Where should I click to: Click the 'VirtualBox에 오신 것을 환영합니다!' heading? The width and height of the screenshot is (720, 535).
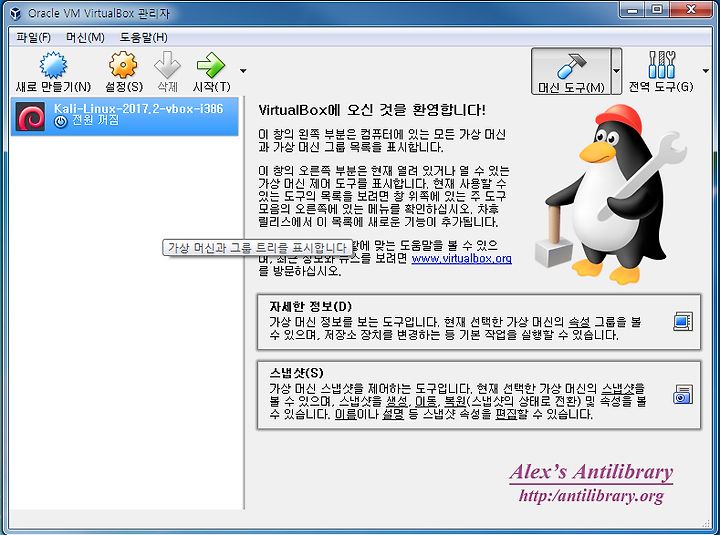coord(372,110)
